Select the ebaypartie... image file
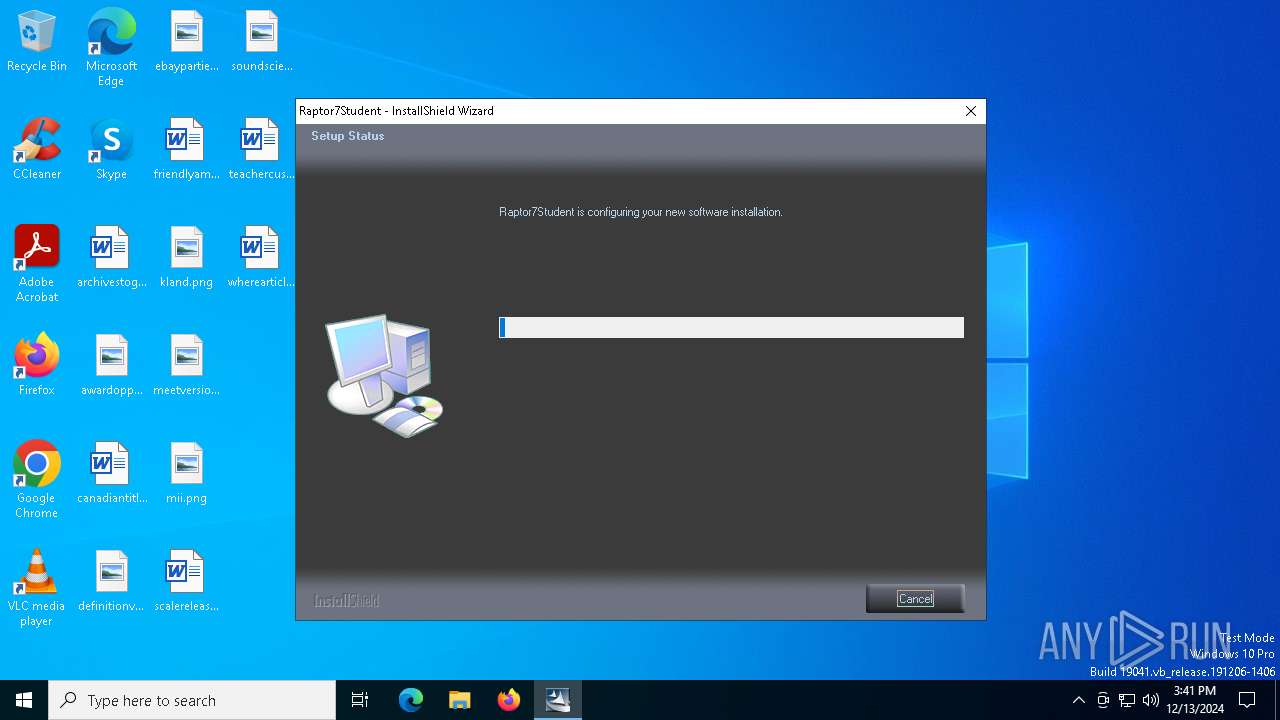 (x=186, y=42)
